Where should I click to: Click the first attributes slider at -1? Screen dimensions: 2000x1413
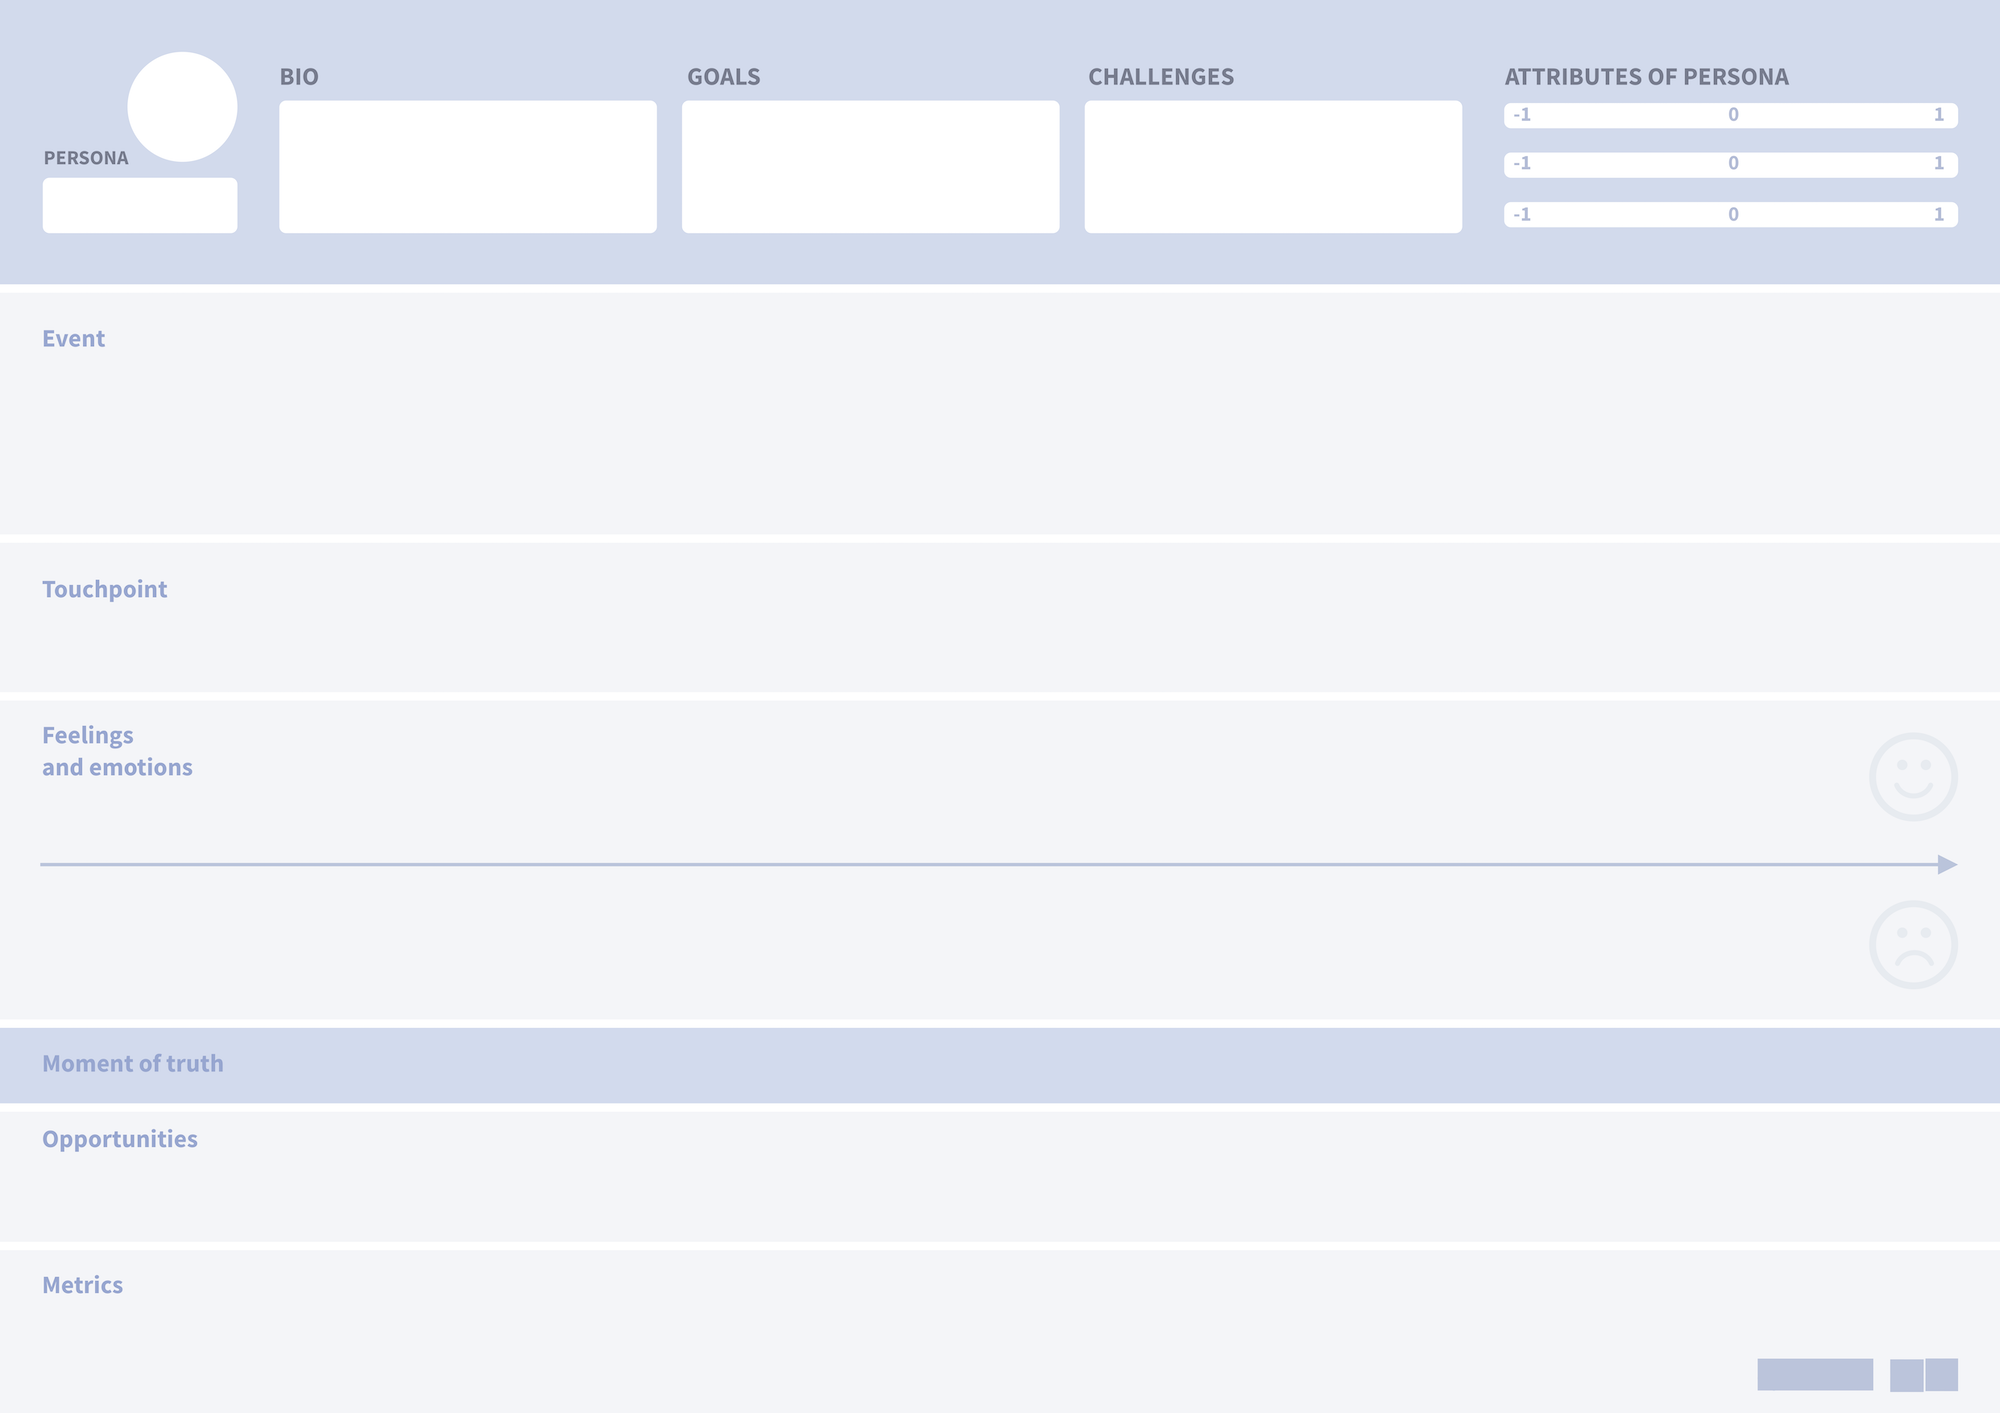[1520, 115]
